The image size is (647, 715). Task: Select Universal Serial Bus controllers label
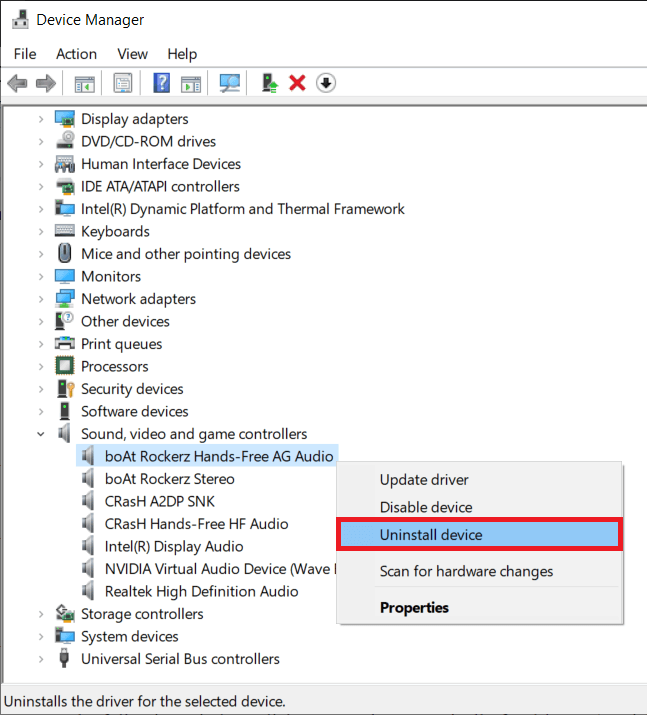click(181, 659)
